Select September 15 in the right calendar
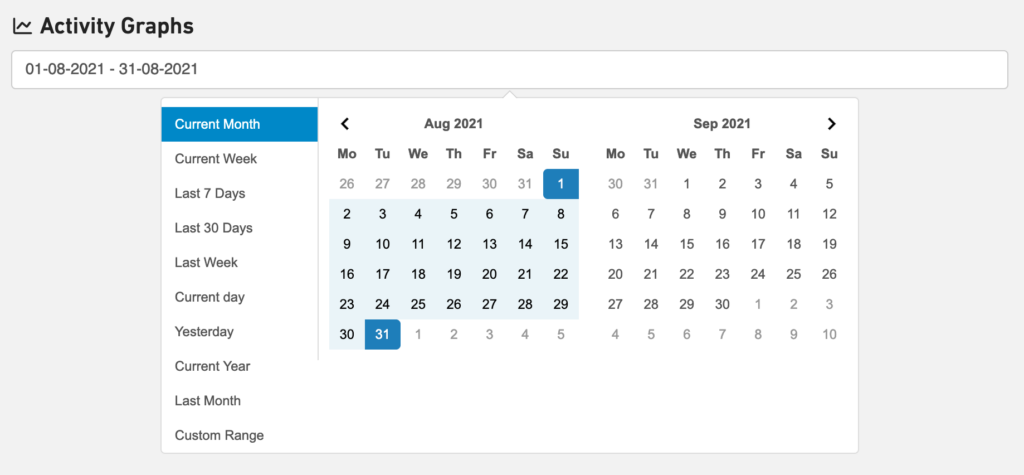1024x475 pixels. [x=687, y=244]
